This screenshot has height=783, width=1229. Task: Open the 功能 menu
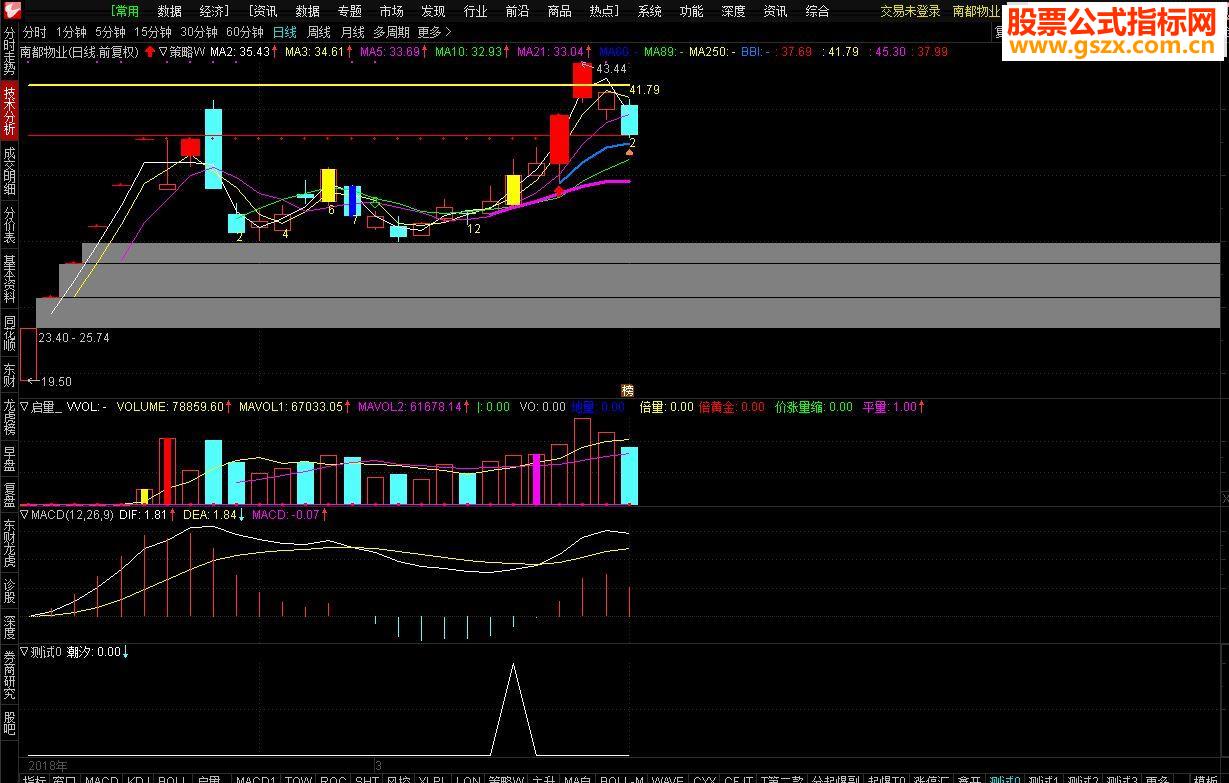(x=691, y=11)
